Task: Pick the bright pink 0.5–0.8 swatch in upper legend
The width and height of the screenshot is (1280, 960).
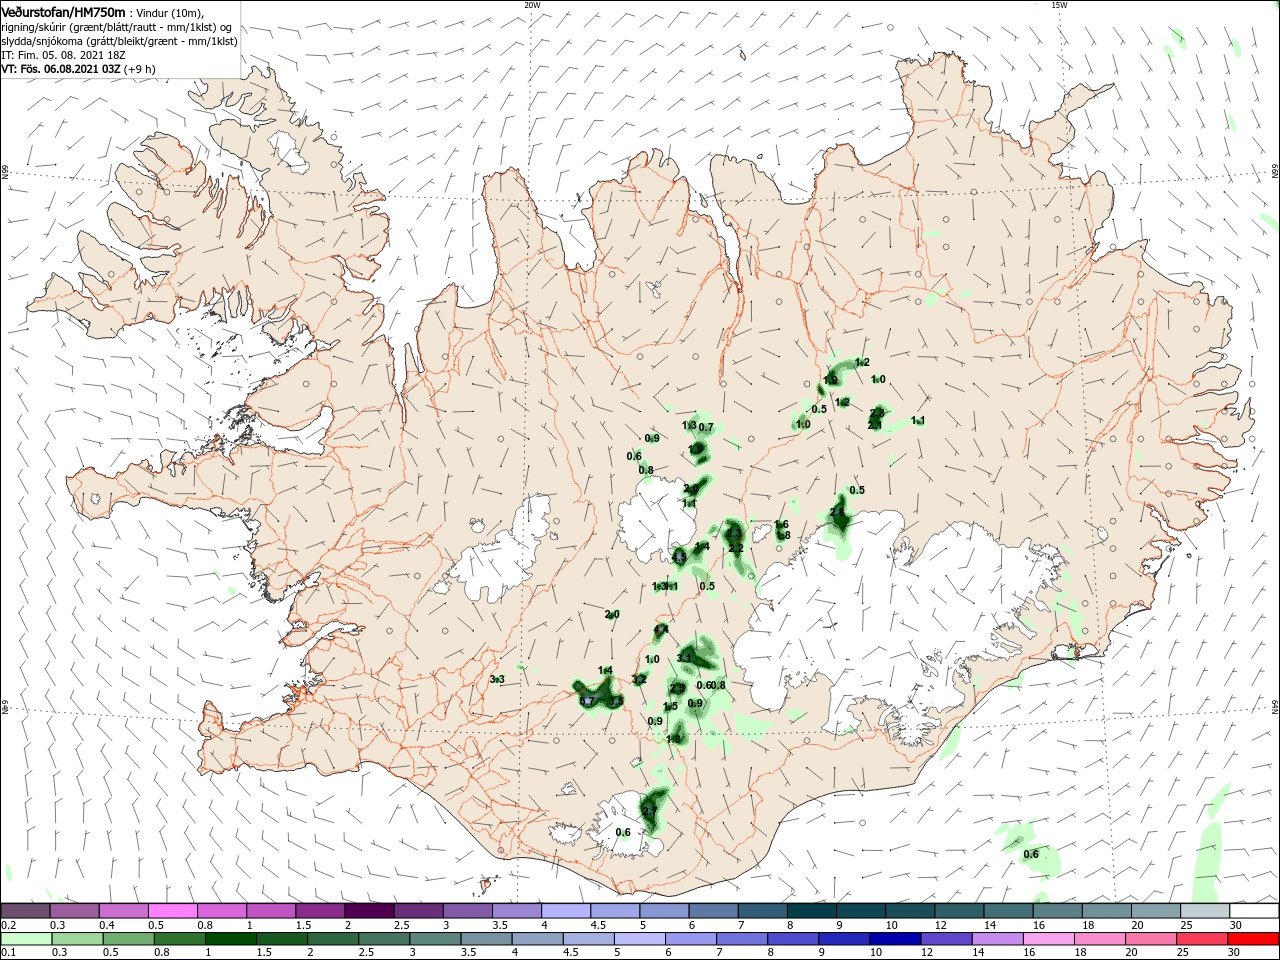Action: (173, 911)
